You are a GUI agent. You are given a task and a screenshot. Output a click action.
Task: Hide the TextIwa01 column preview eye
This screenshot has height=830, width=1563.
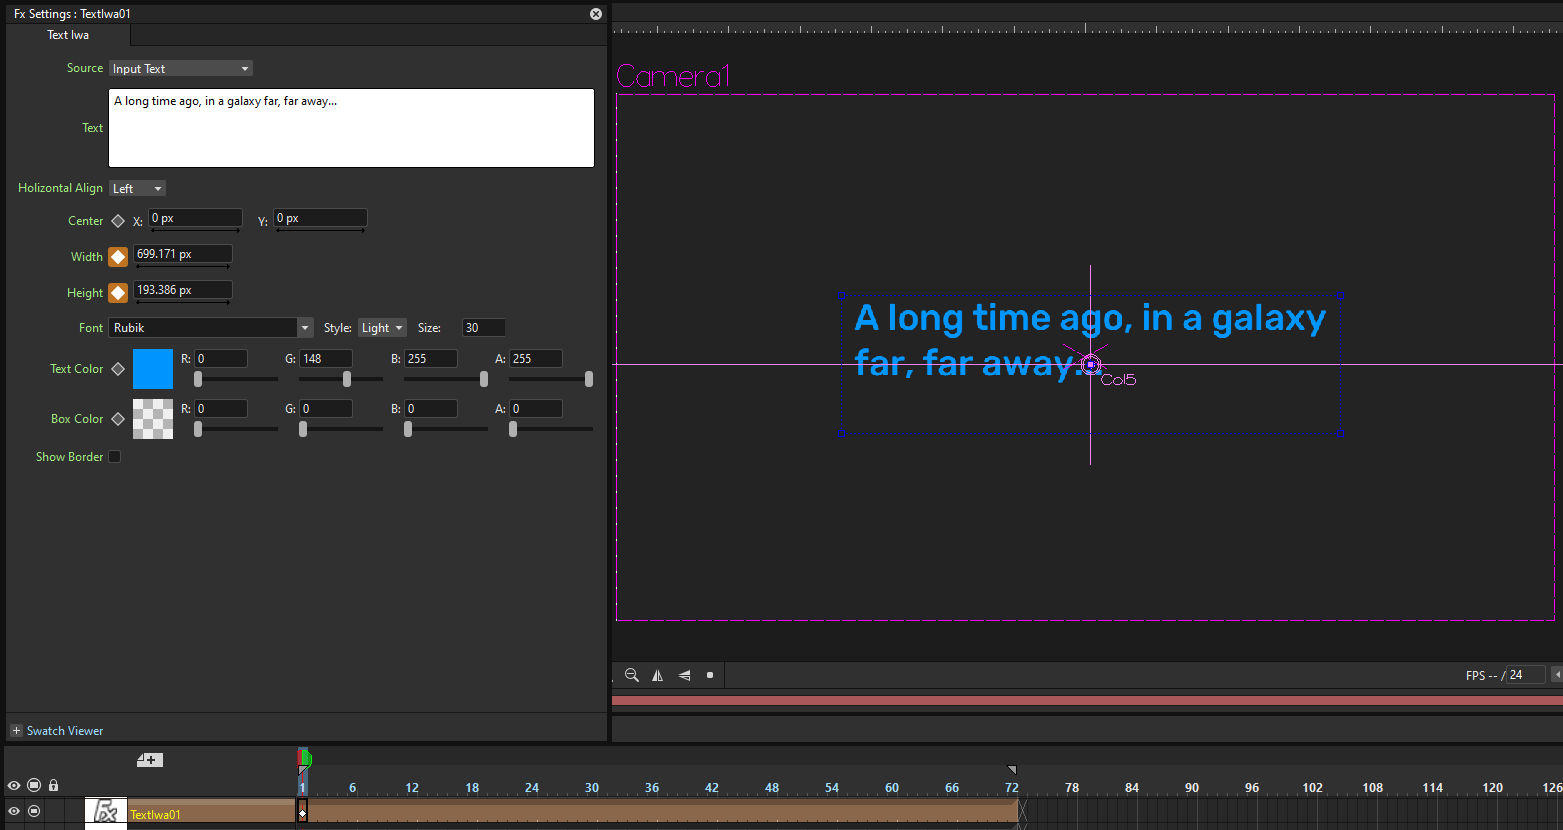(x=14, y=811)
